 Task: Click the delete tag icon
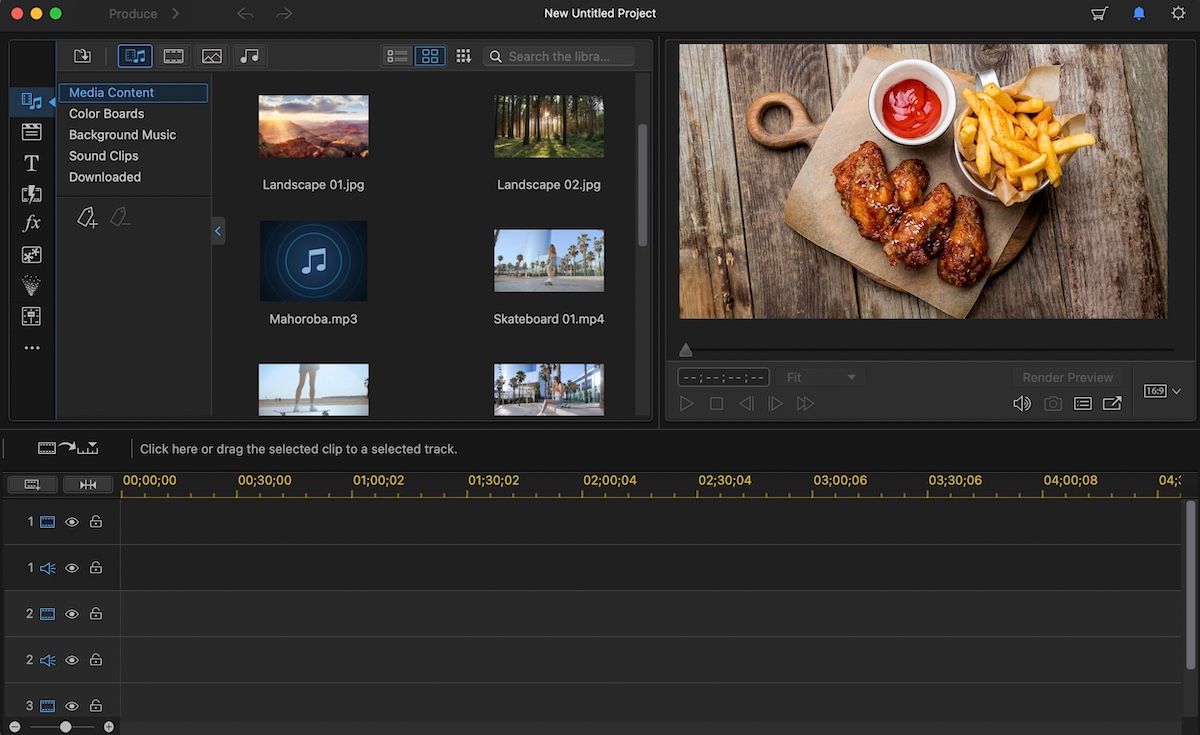pos(120,217)
